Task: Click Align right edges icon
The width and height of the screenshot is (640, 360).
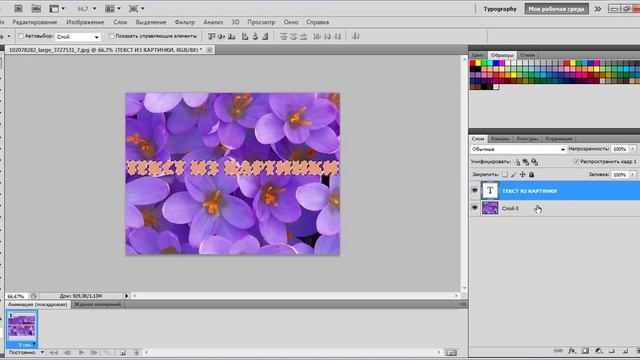Action: coord(265,36)
